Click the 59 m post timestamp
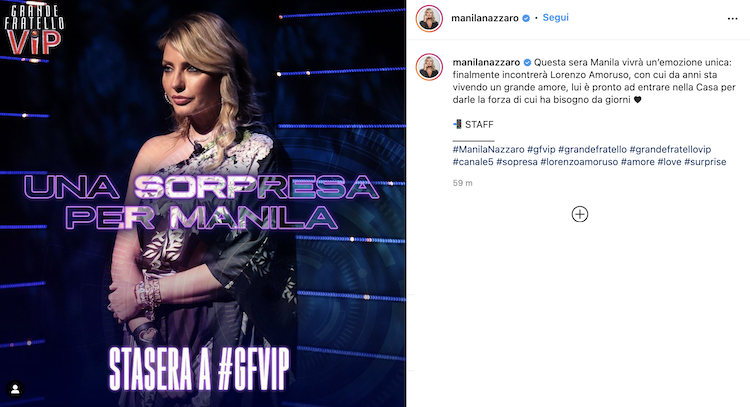The height and width of the screenshot is (407, 750). click(x=463, y=183)
